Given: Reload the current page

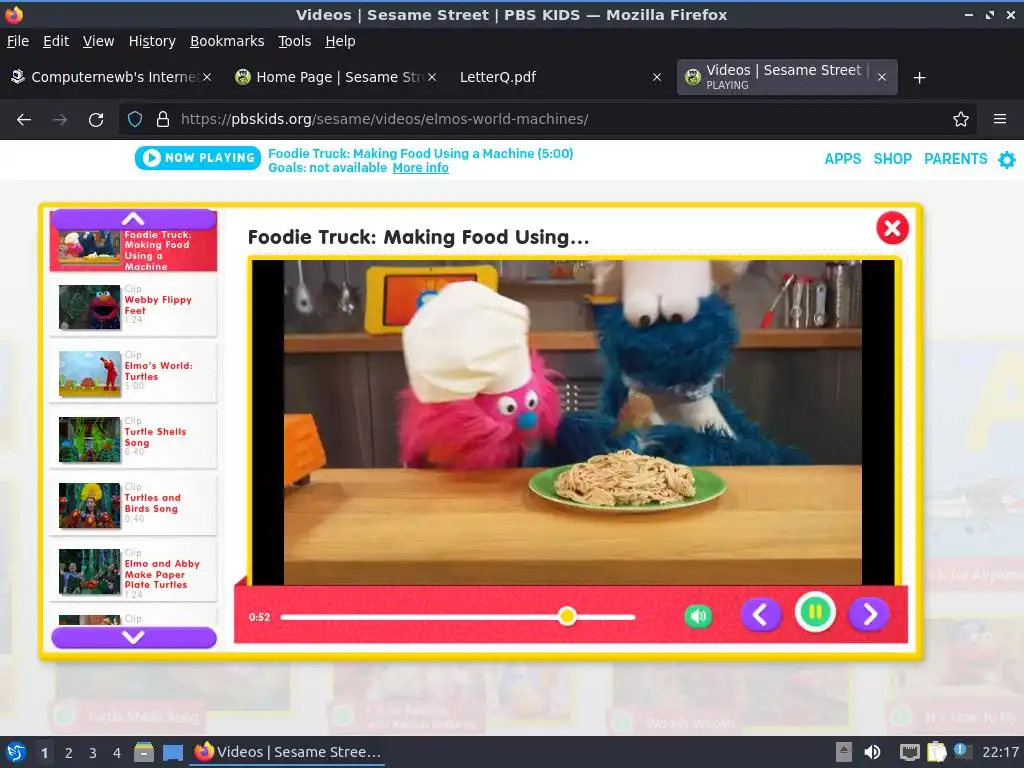Looking at the screenshot, I should [x=96, y=120].
